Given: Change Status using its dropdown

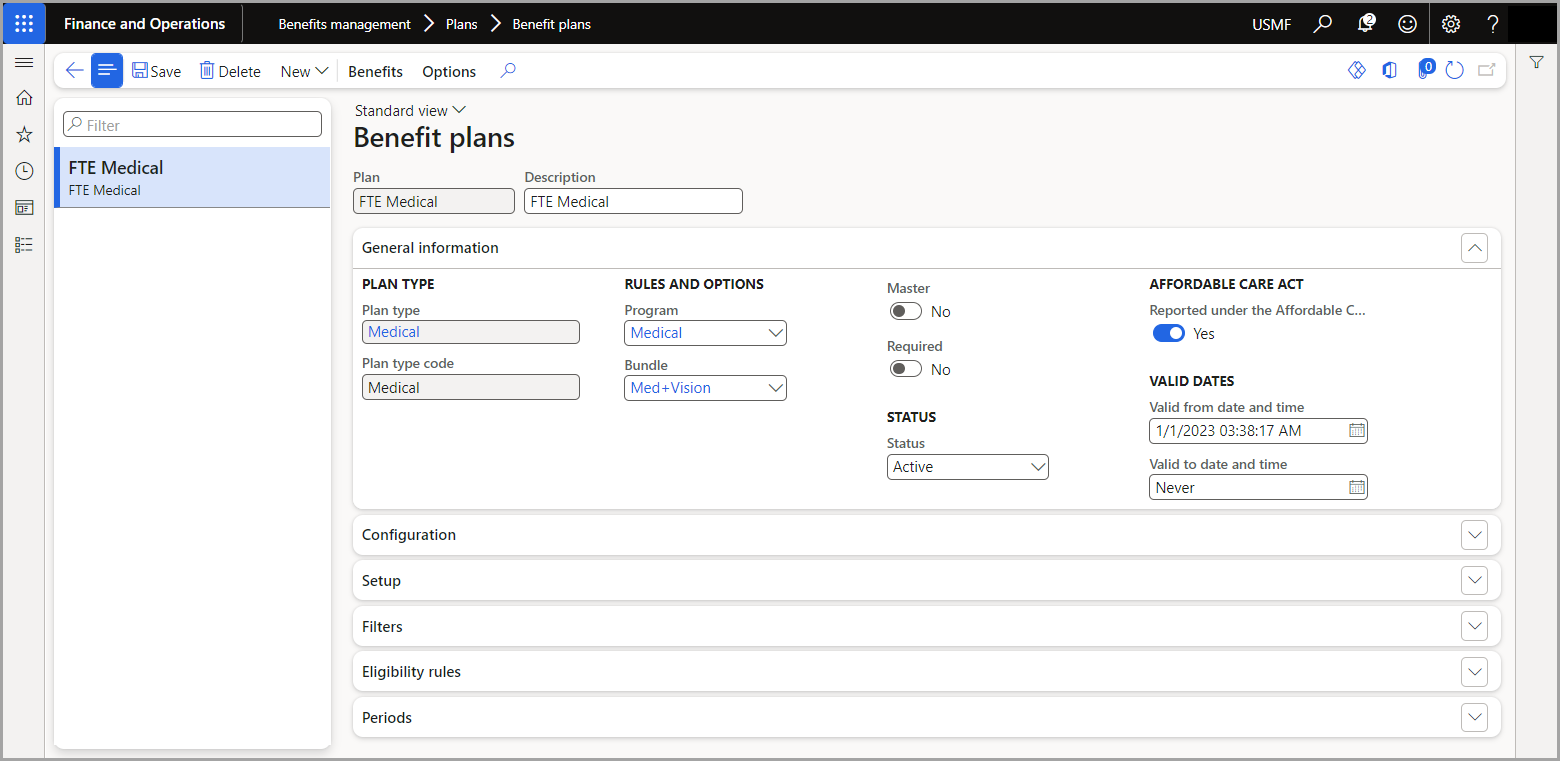Looking at the screenshot, I should tap(1036, 466).
